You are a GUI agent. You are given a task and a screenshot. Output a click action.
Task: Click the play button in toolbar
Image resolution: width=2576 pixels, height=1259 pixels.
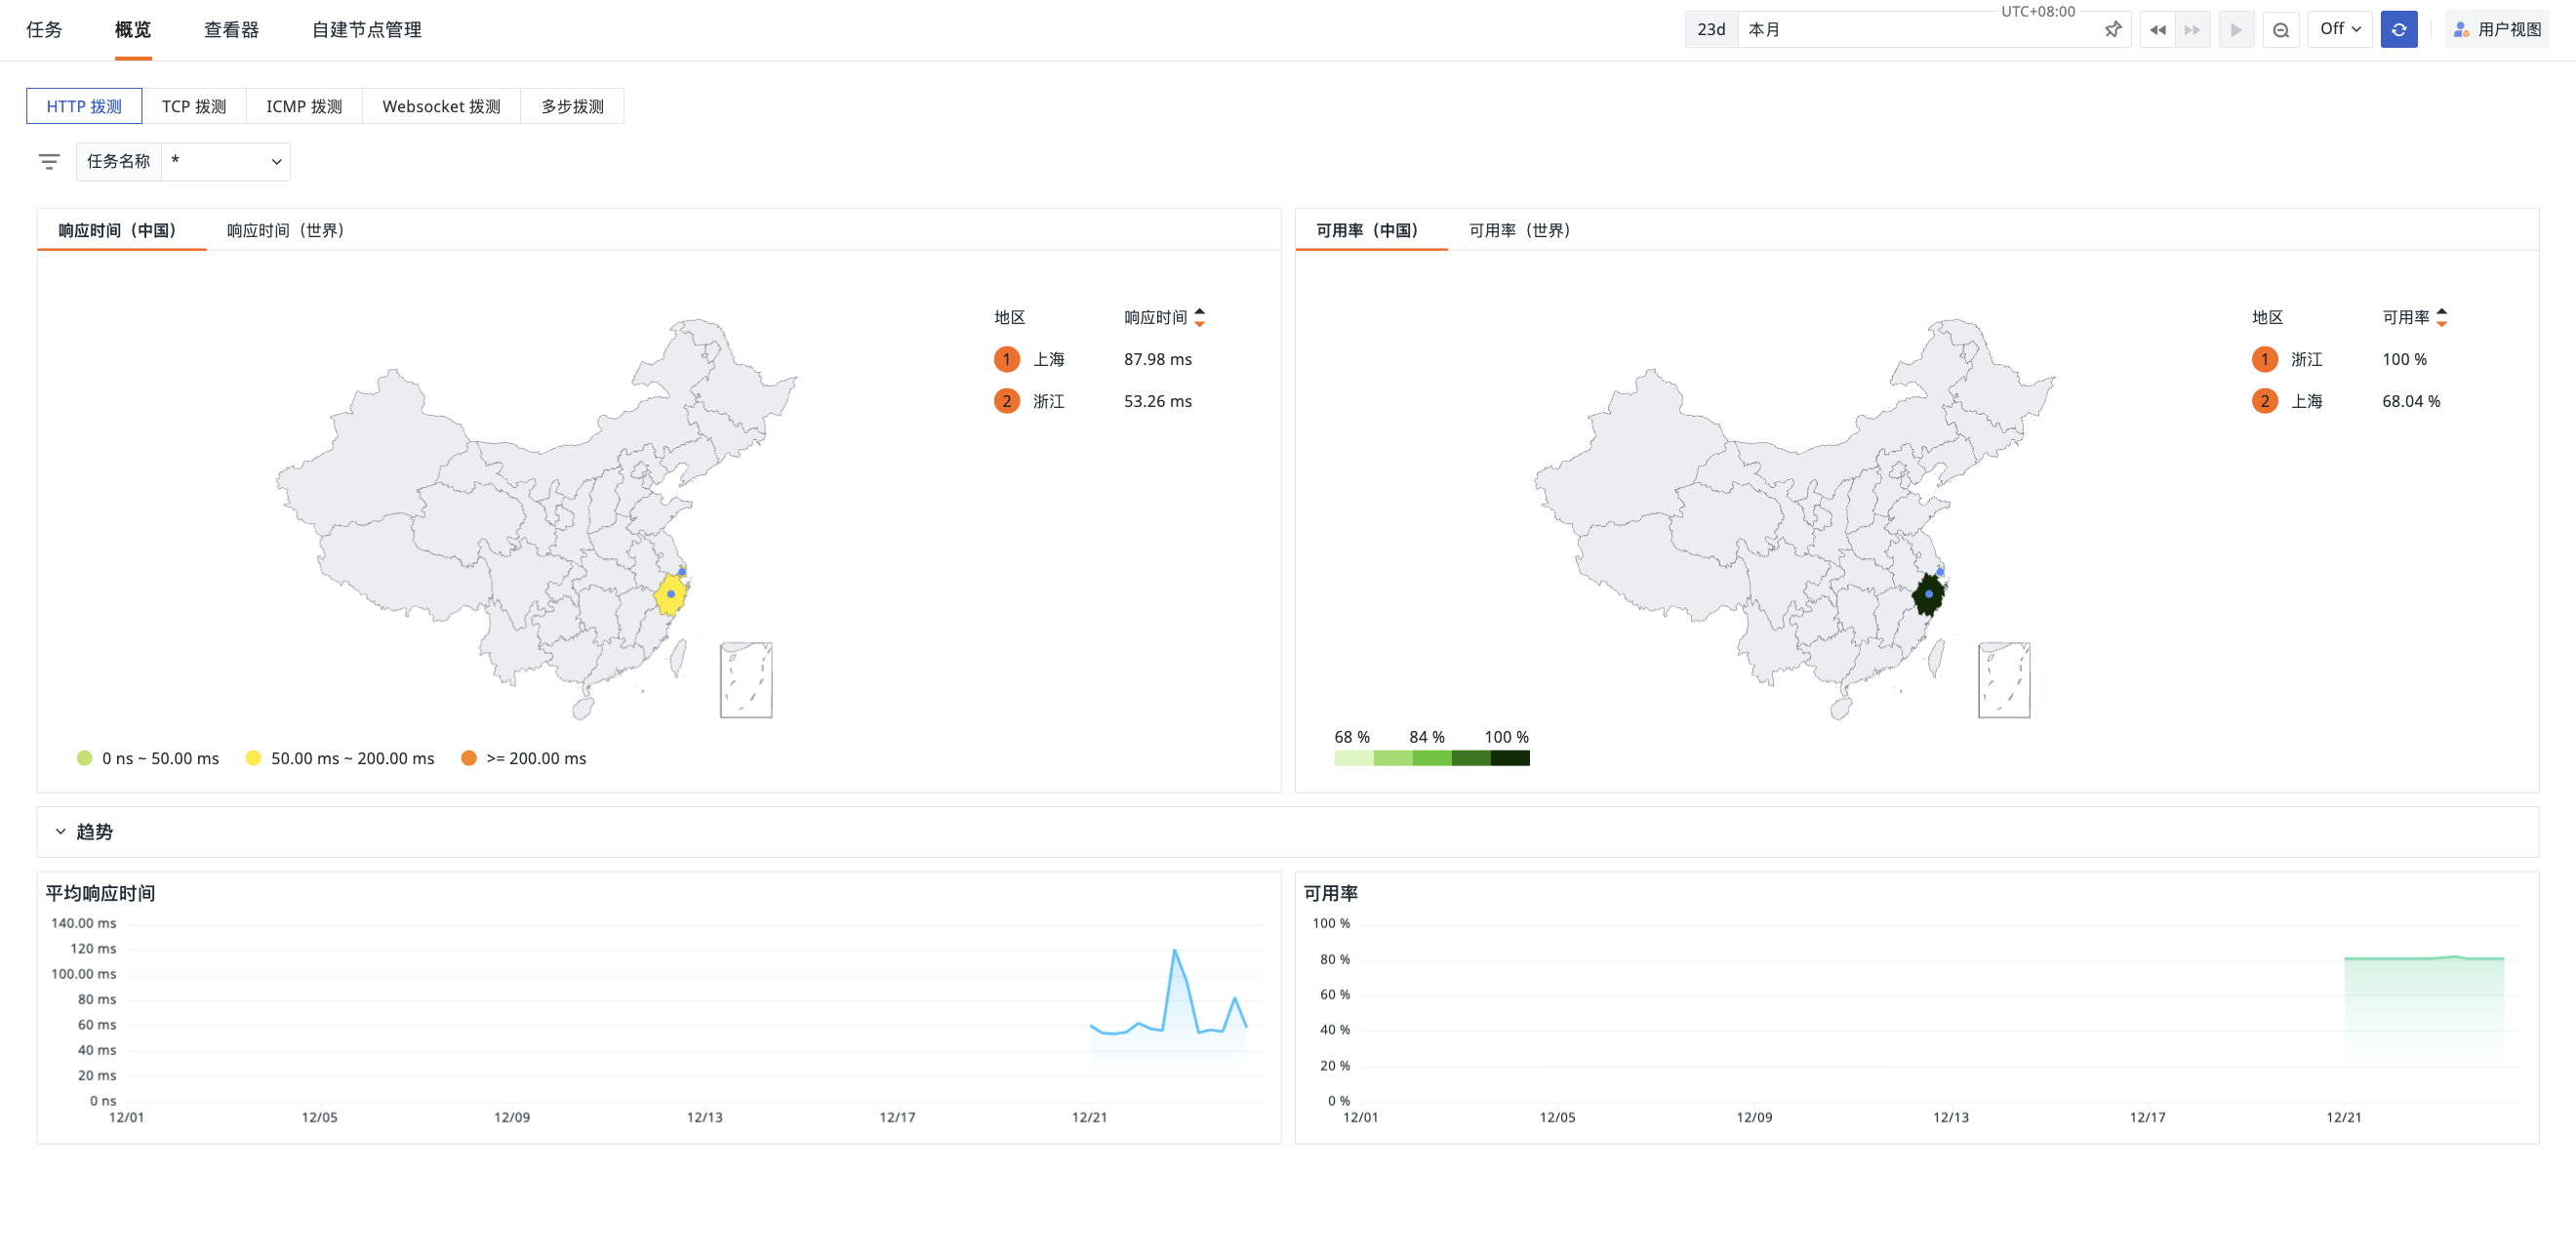coord(2236,30)
